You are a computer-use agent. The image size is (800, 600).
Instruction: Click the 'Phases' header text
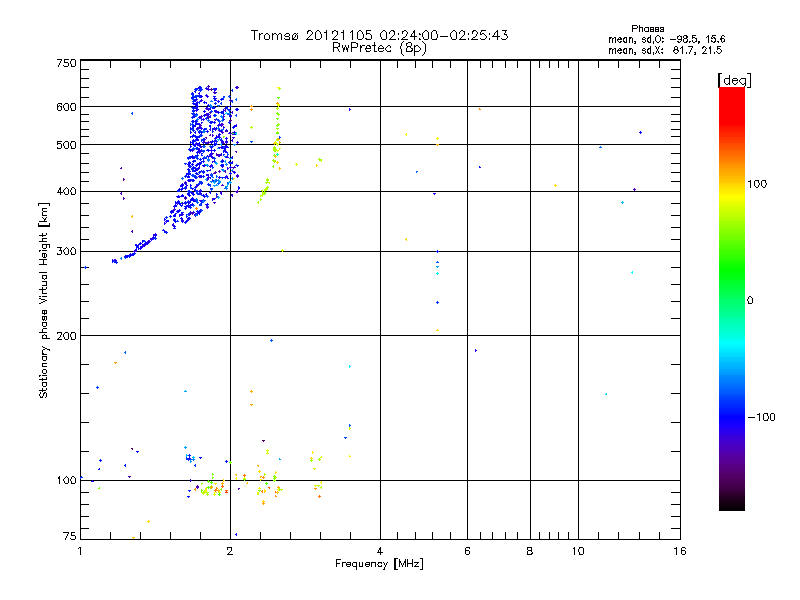coord(647,29)
